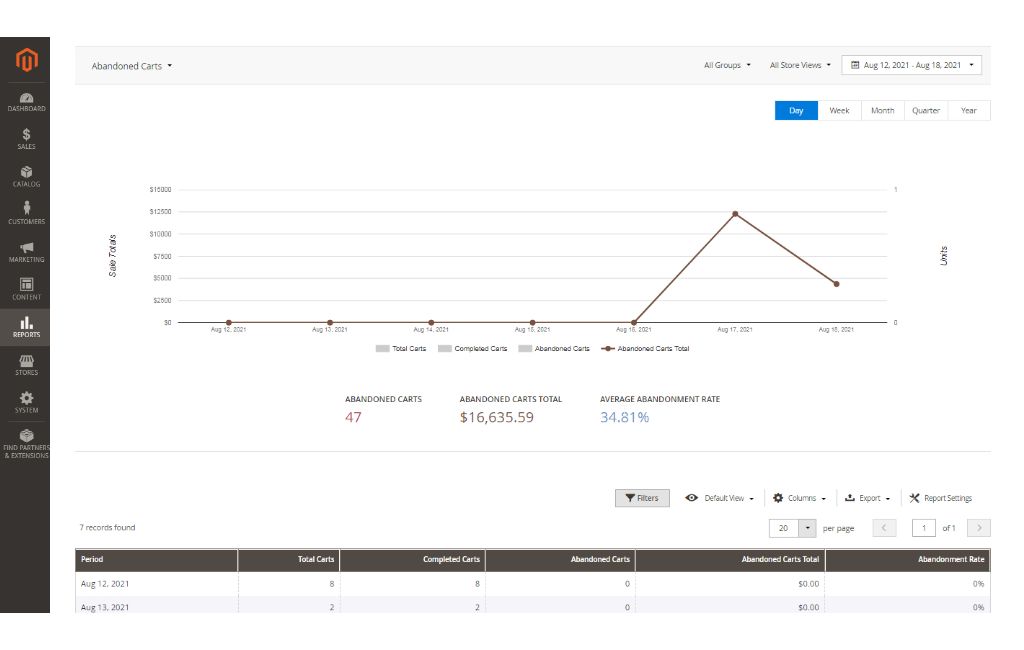Image resolution: width=1024 pixels, height=650 pixels.
Task: Click the Aug 17, 2021 chart data point
Action: point(735,214)
